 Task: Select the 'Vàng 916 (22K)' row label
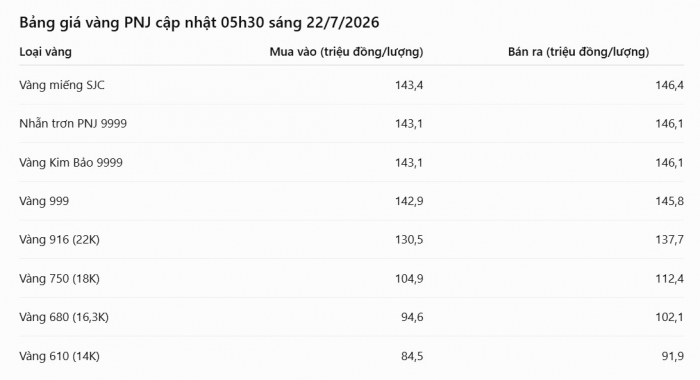coord(59,240)
